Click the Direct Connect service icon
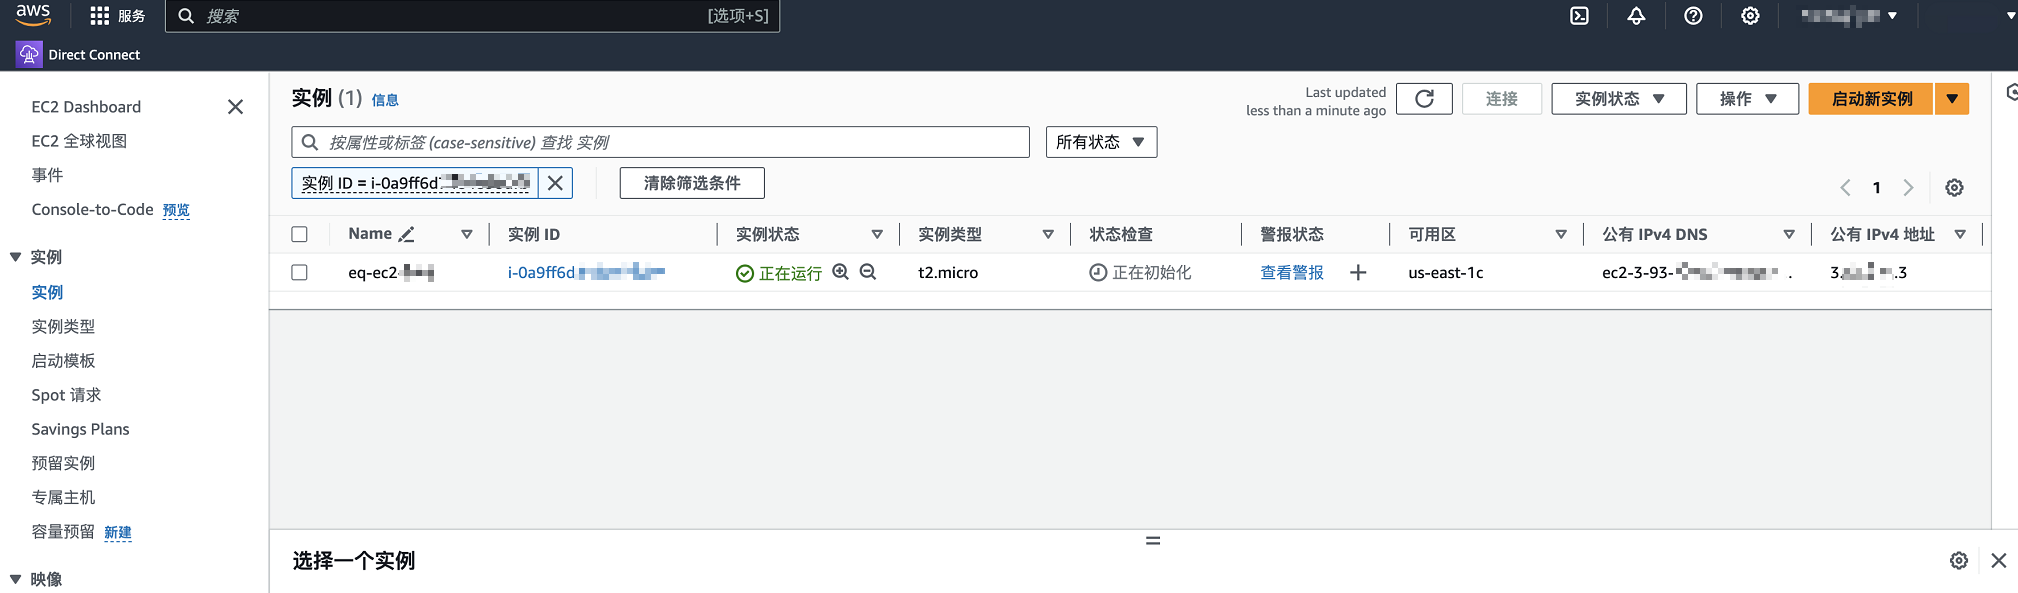Screen dimensions: 2018x593 tap(29, 54)
